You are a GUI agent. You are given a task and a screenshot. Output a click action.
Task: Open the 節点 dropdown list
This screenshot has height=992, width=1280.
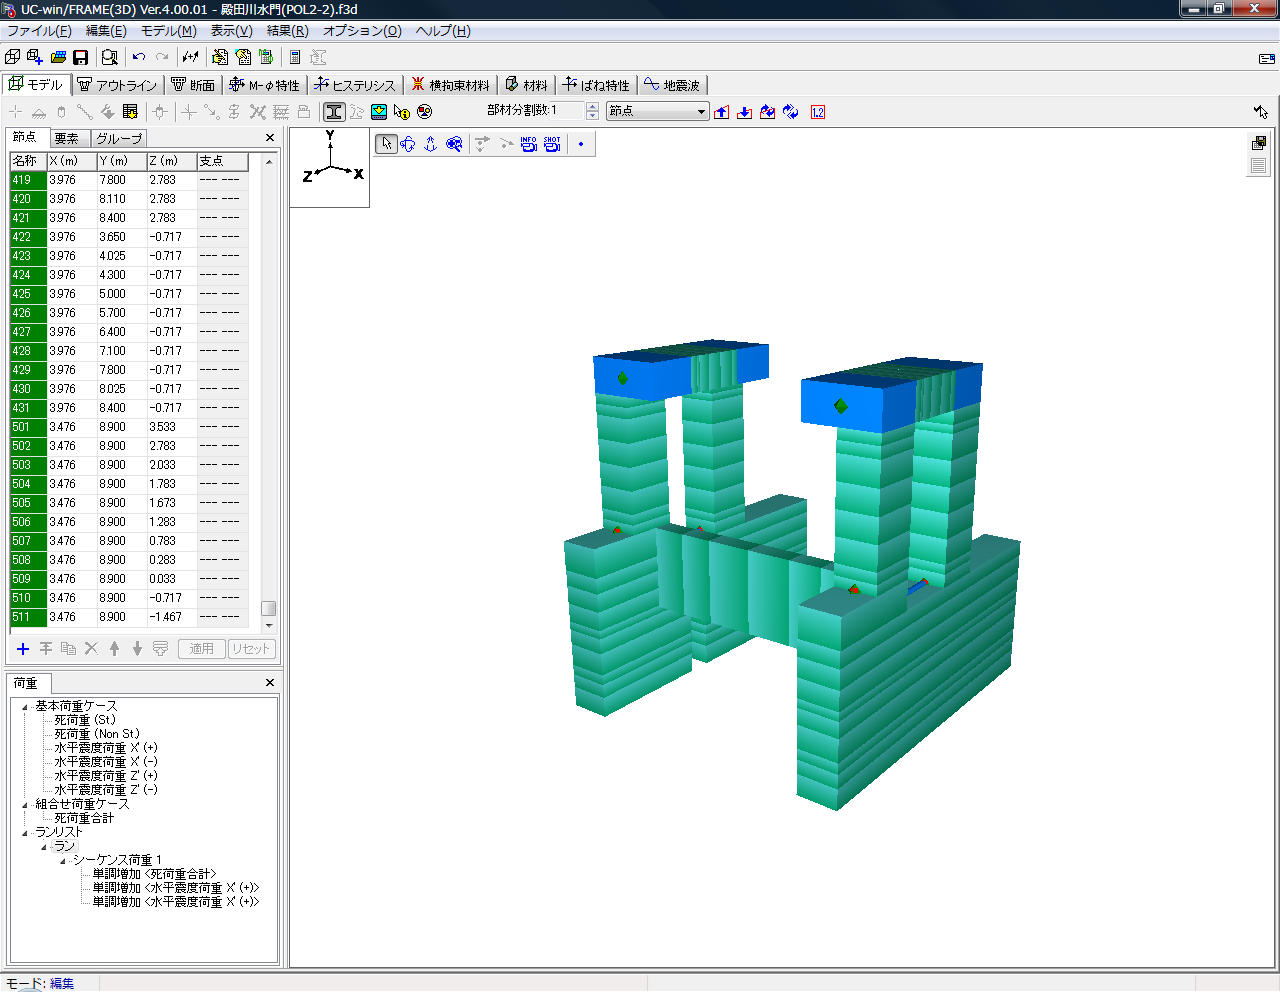[x=701, y=112]
